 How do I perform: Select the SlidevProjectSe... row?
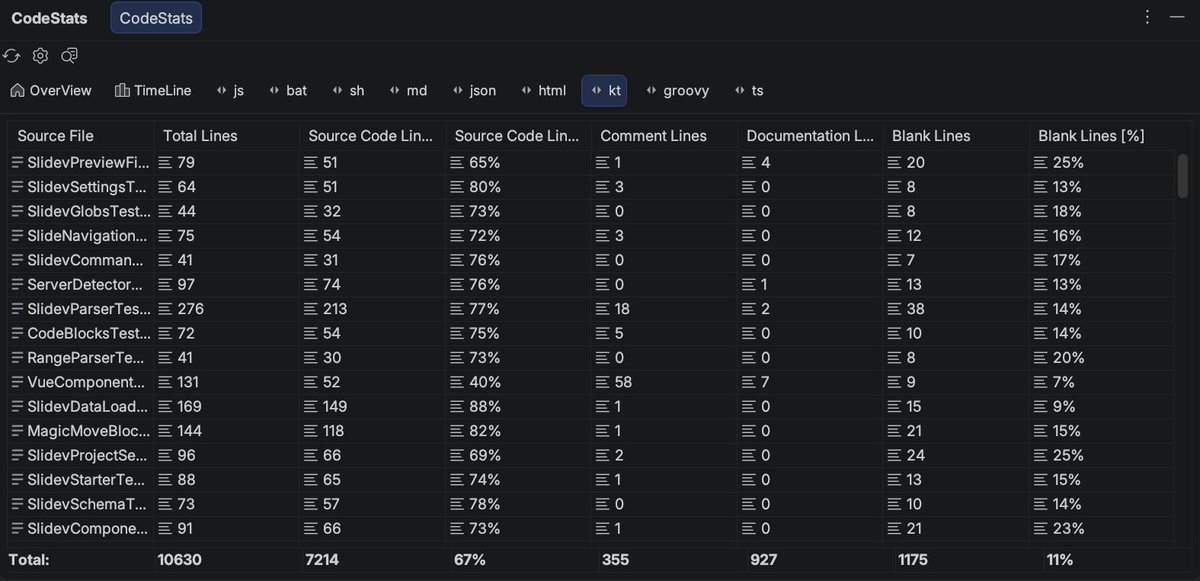(592, 455)
